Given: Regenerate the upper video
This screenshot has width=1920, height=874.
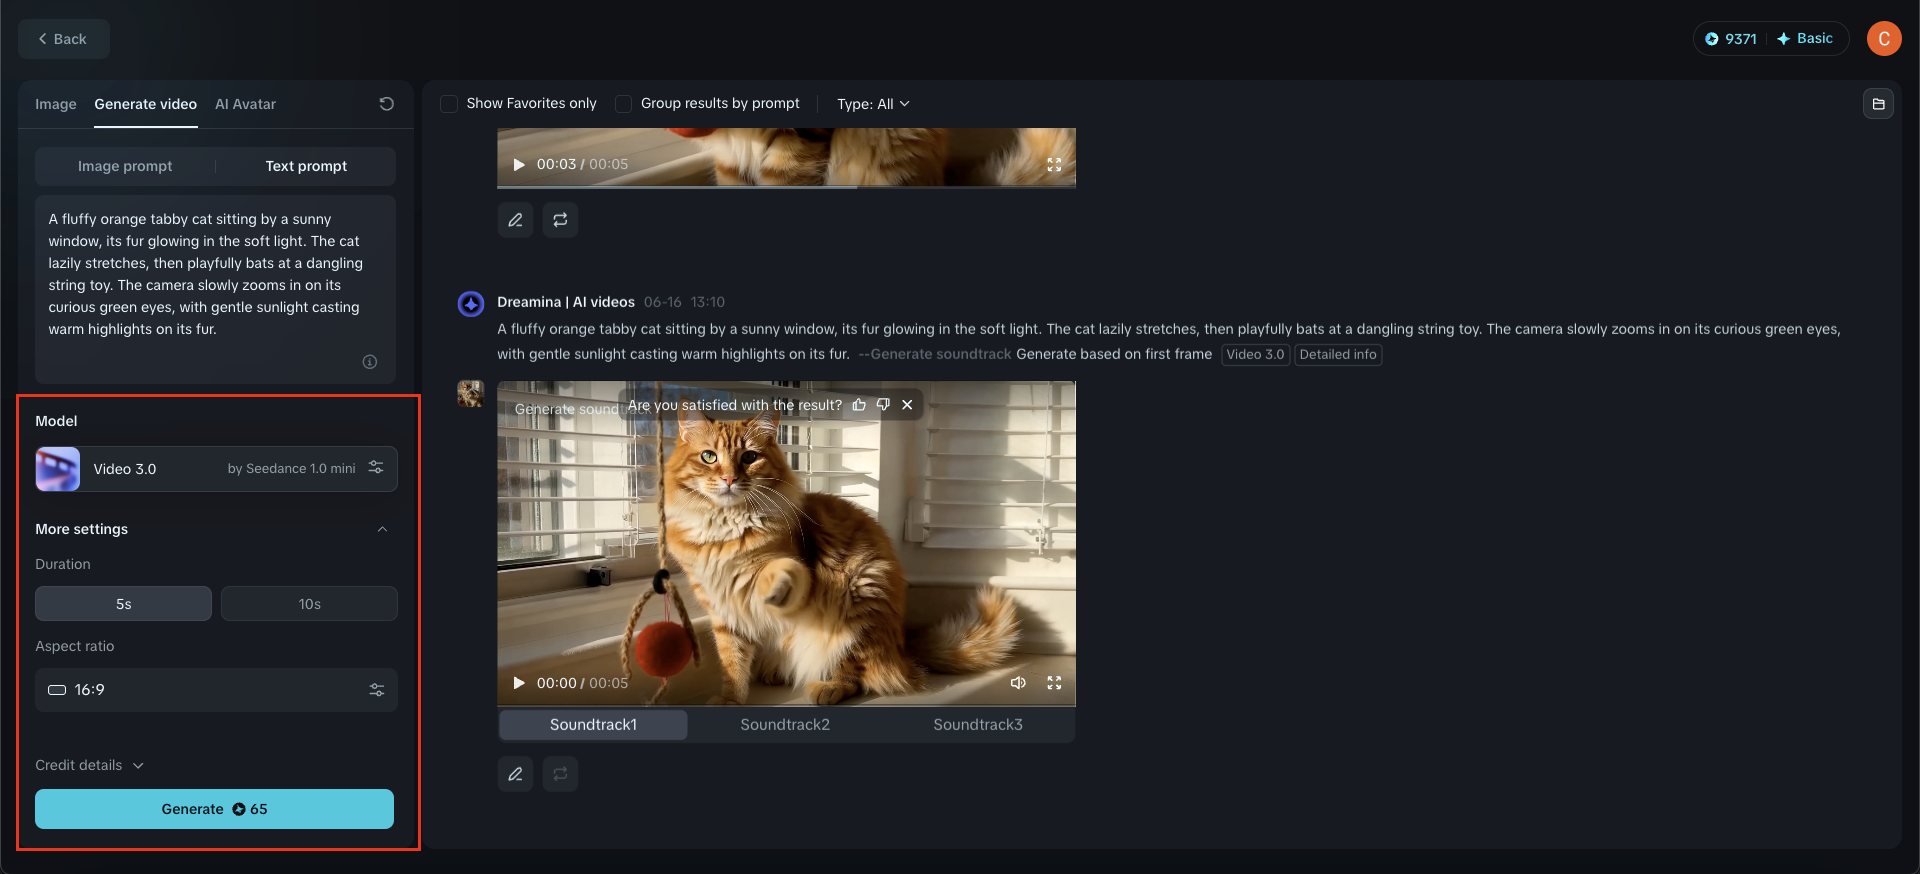Looking at the screenshot, I should pyautogui.click(x=560, y=220).
